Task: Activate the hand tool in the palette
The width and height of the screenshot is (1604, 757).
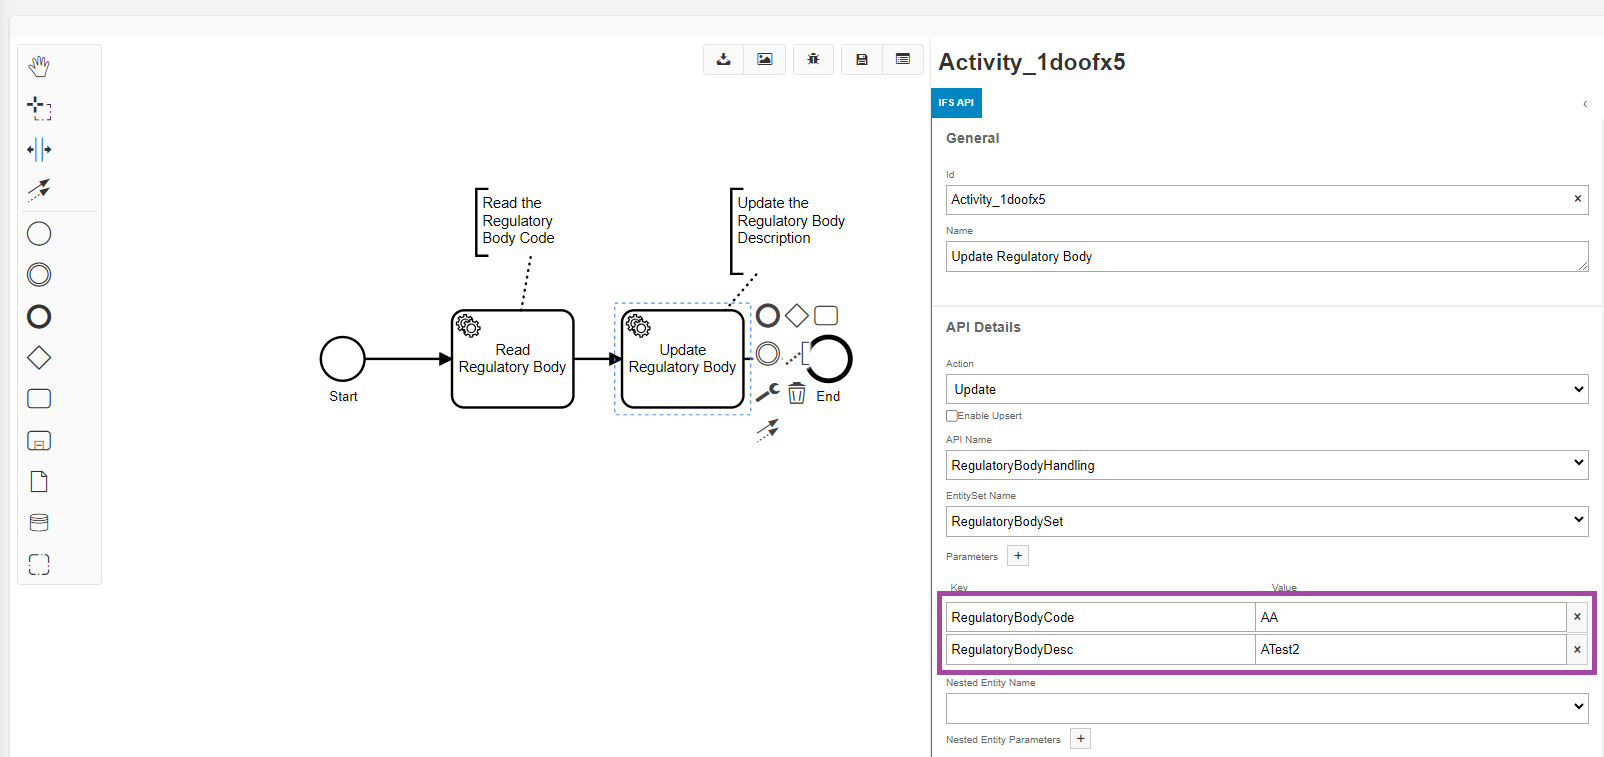Action: click(x=39, y=67)
